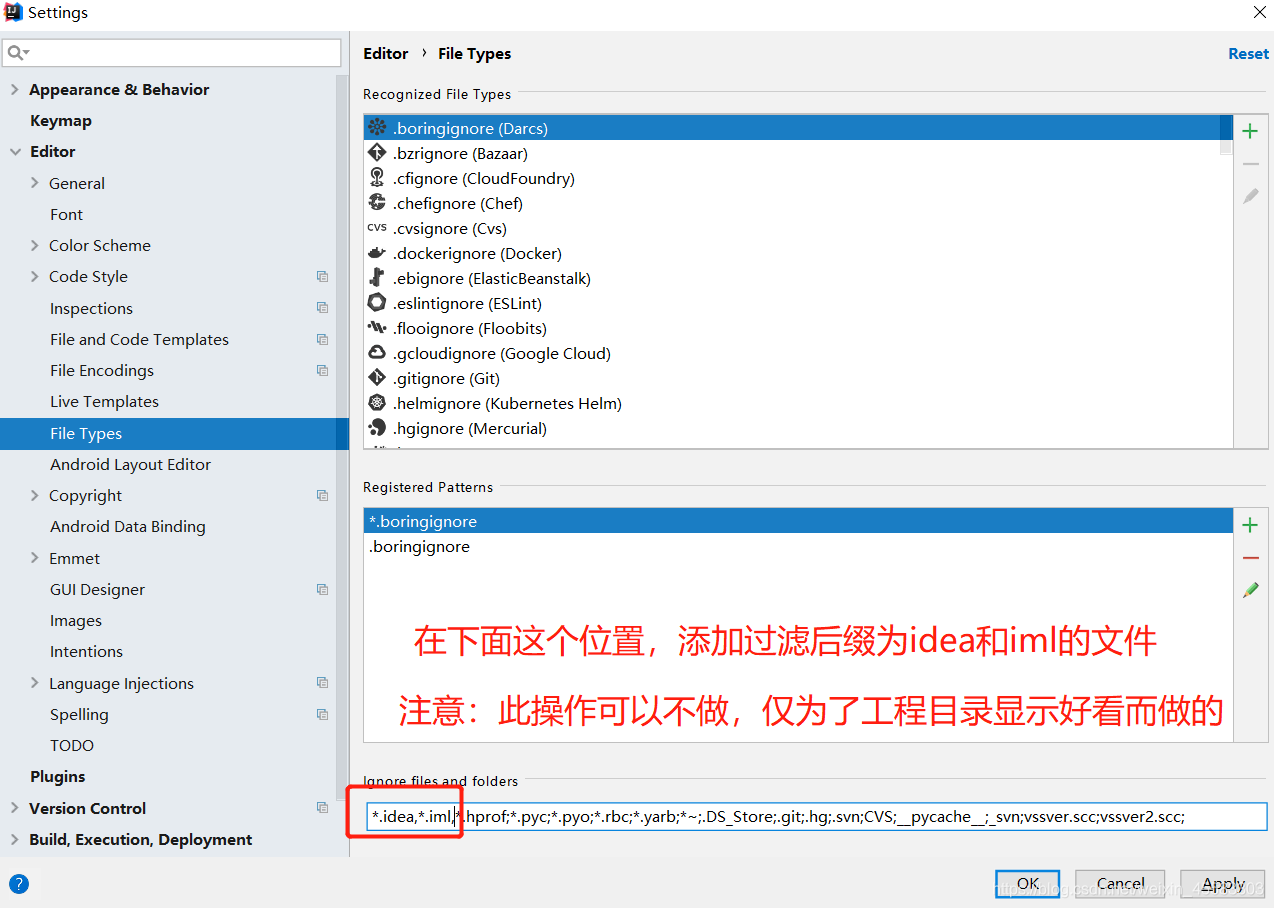Select Android Data Binding settings

pyautogui.click(x=127, y=527)
